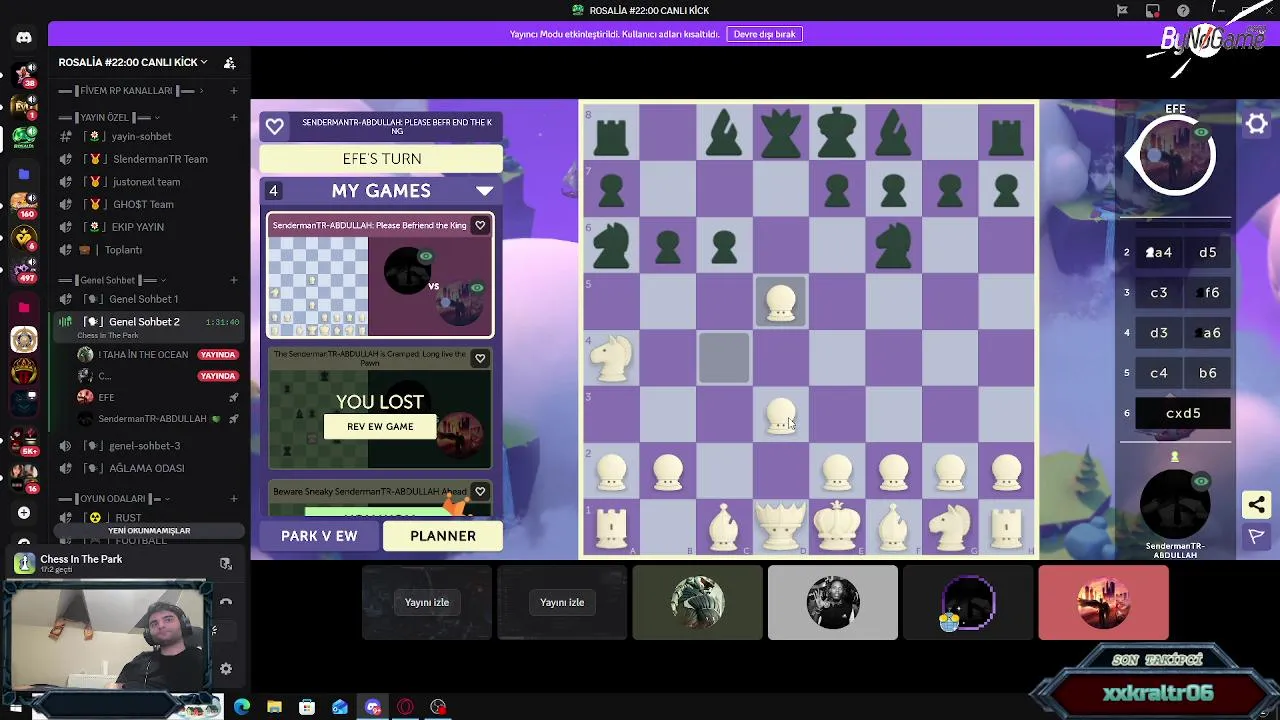The width and height of the screenshot is (1280, 720).
Task: Favorite the 'Long live the Pawn' game
Action: point(480,358)
